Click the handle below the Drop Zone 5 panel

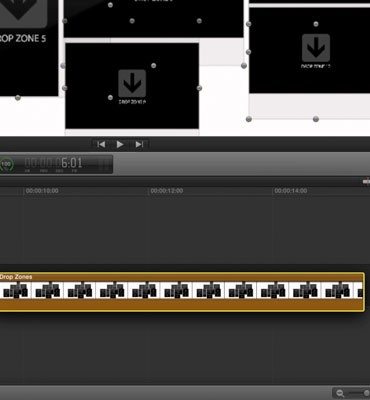[18, 98]
